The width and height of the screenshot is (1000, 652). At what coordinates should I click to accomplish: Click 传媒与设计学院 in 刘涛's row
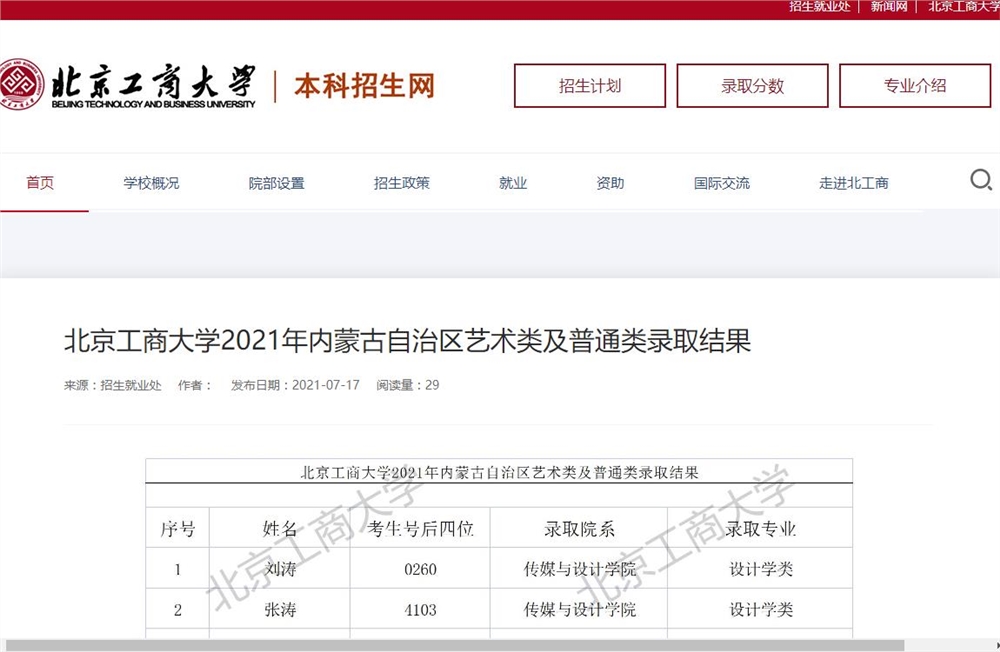pyautogui.click(x=580, y=569)
